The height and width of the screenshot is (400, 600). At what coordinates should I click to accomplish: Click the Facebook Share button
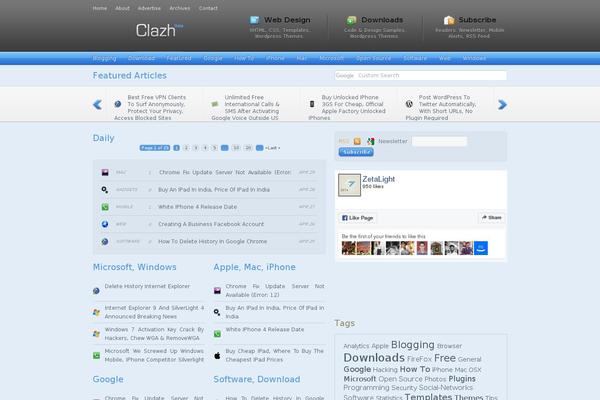[491, 217]
